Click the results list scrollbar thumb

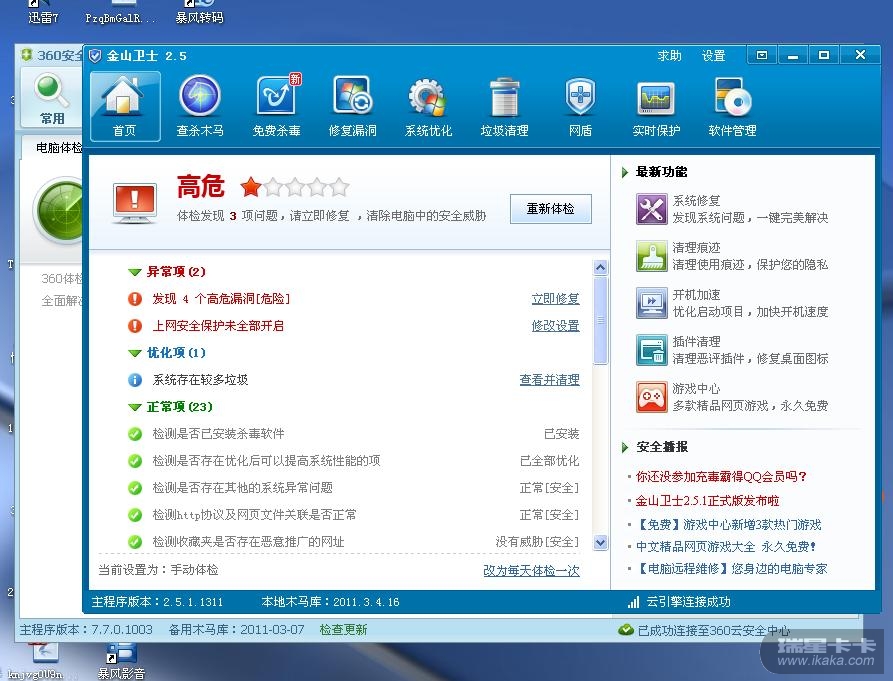tap(600, 320)
